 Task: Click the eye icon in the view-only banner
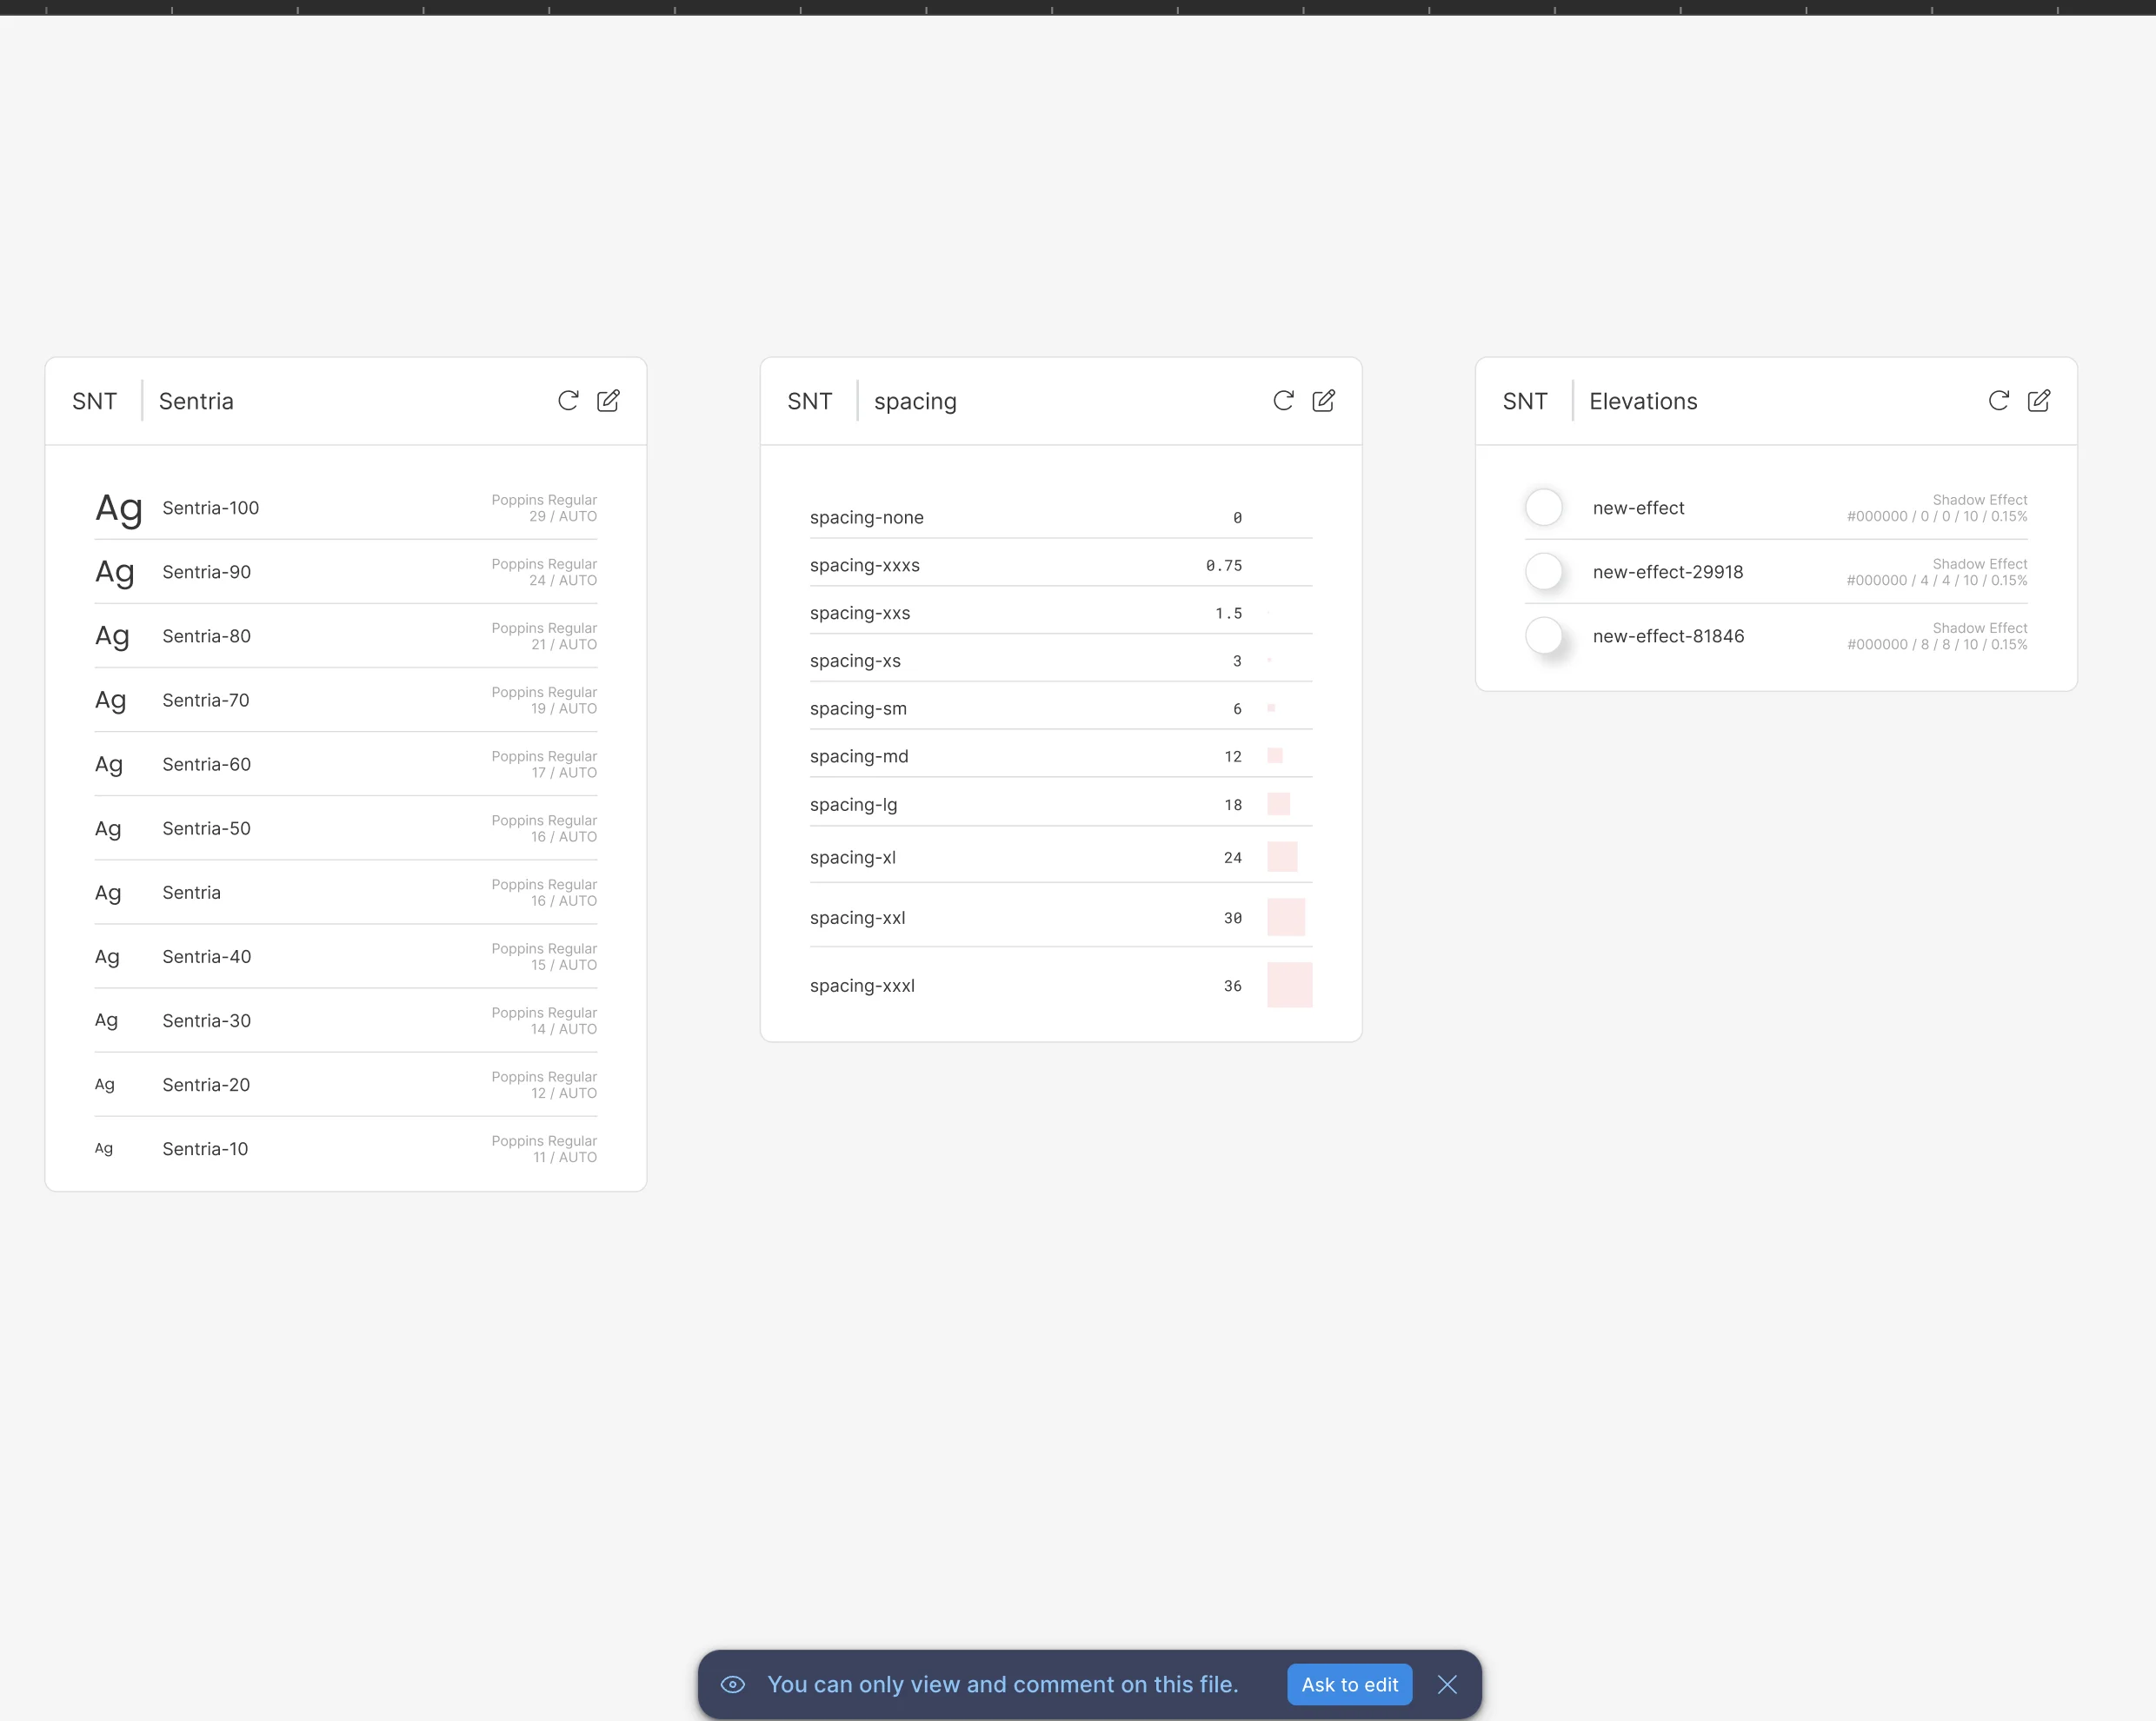point(733,1685)
